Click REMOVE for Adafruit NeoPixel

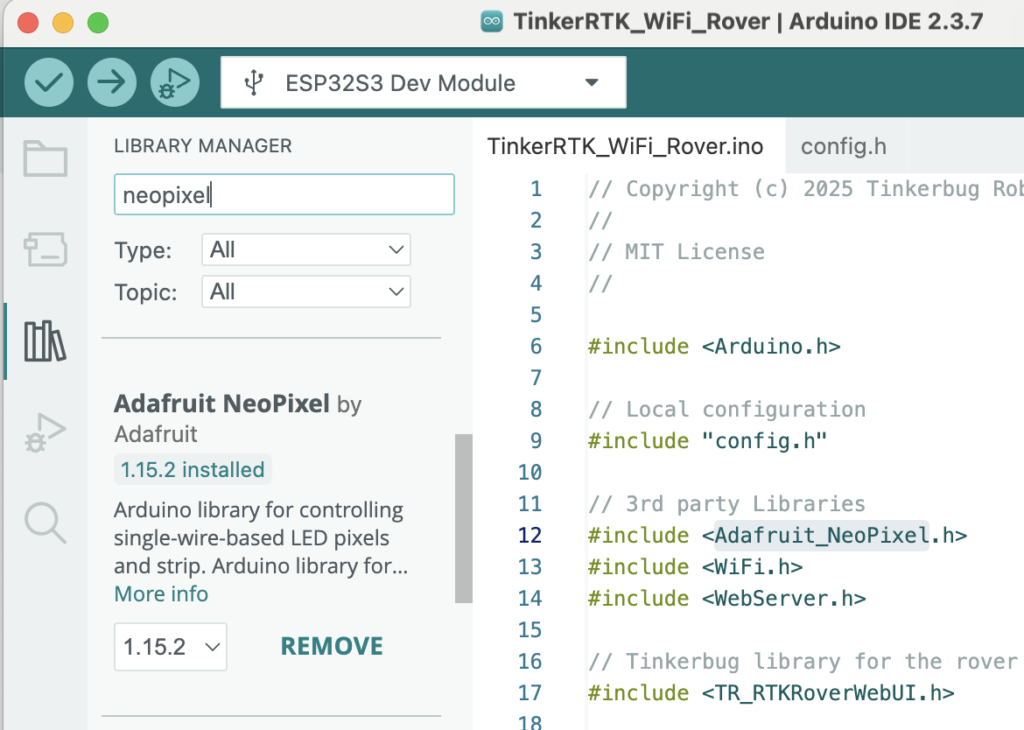point(331,647)
